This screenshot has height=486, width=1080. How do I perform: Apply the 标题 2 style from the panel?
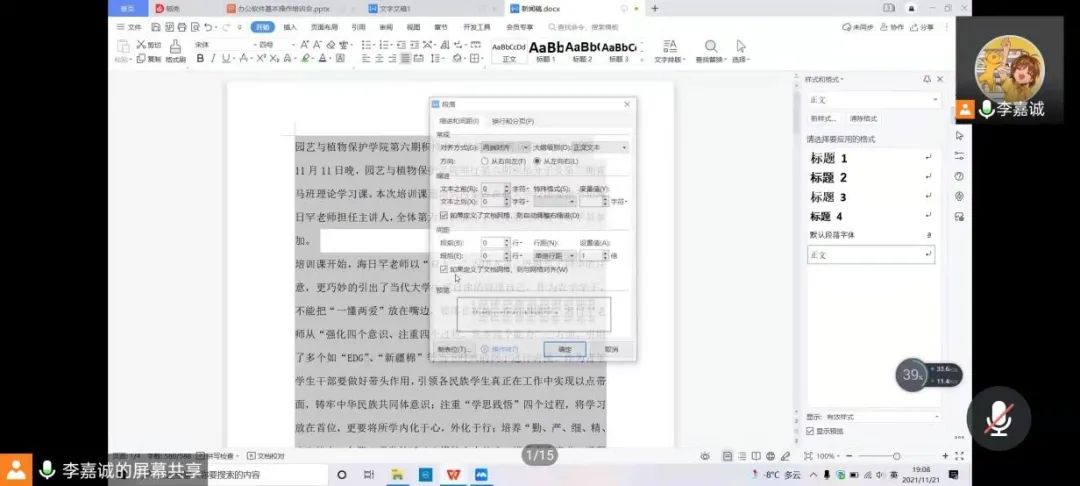(829, 177)
